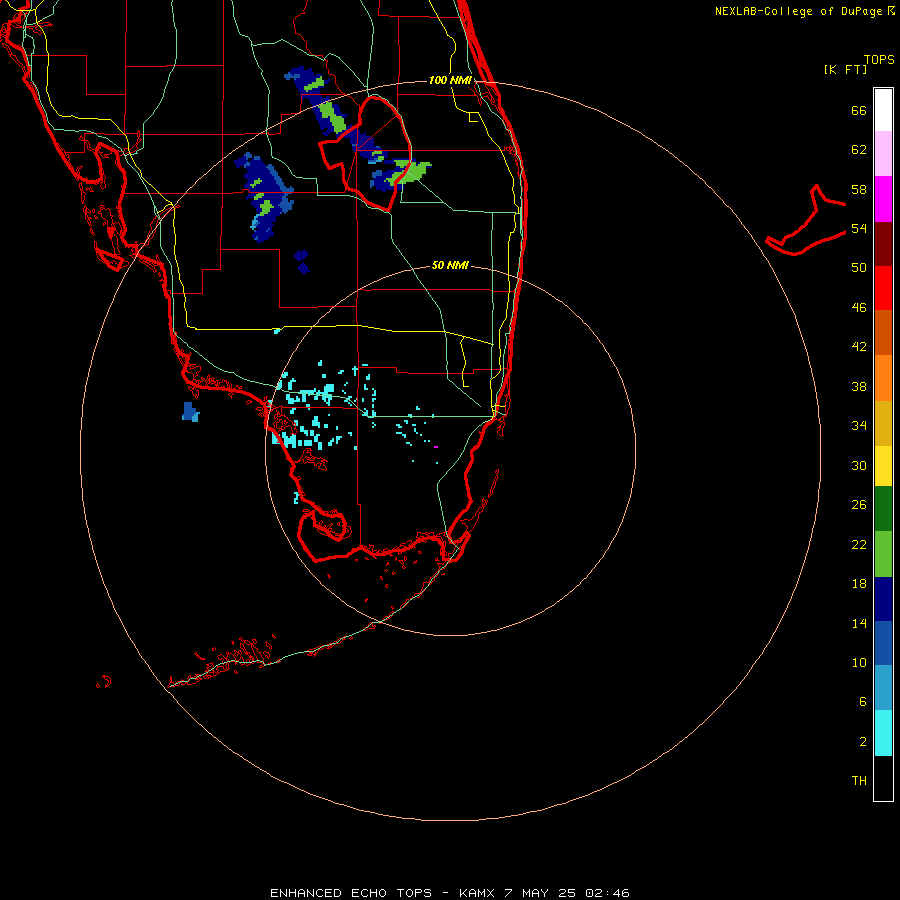
Task: Click the light blue legend swatch
Action: (883, 688)
